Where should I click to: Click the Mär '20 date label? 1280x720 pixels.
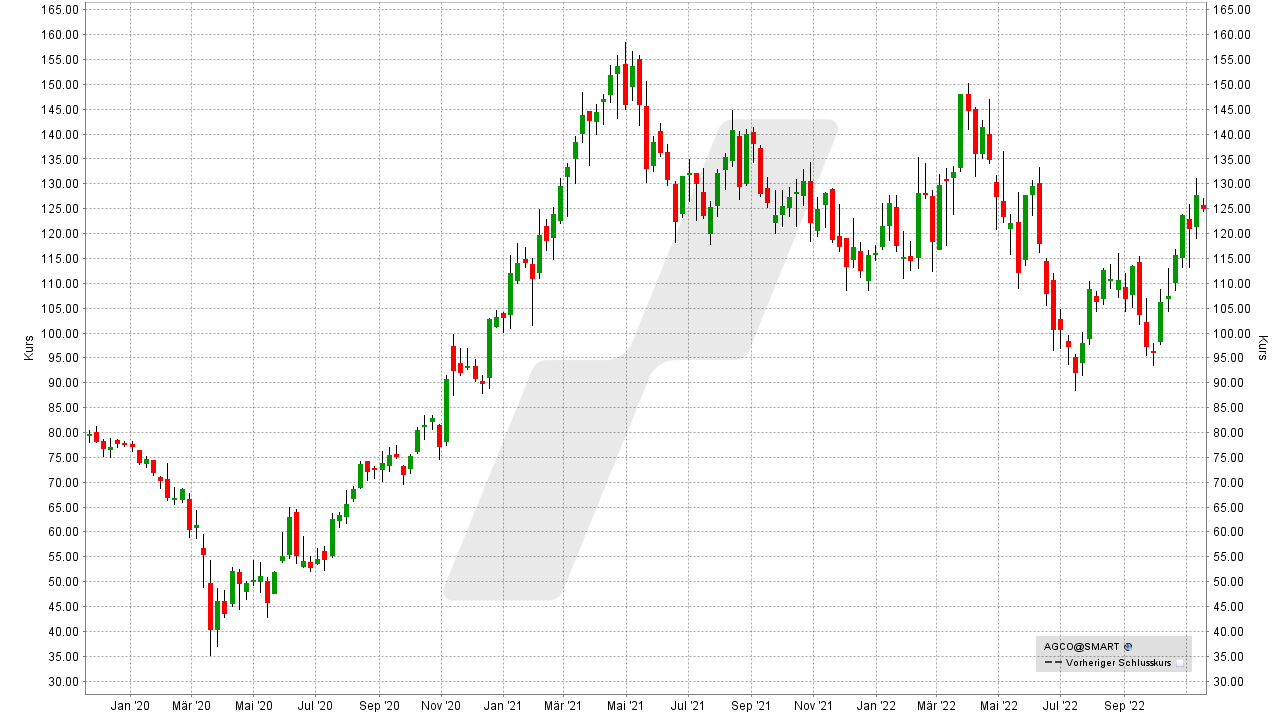(192, 705)
